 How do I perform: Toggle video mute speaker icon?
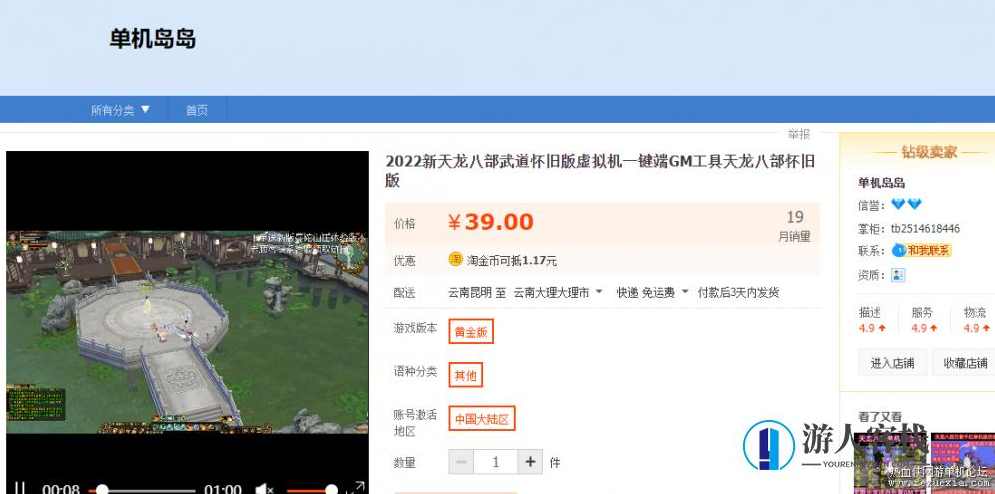[264, 490]
